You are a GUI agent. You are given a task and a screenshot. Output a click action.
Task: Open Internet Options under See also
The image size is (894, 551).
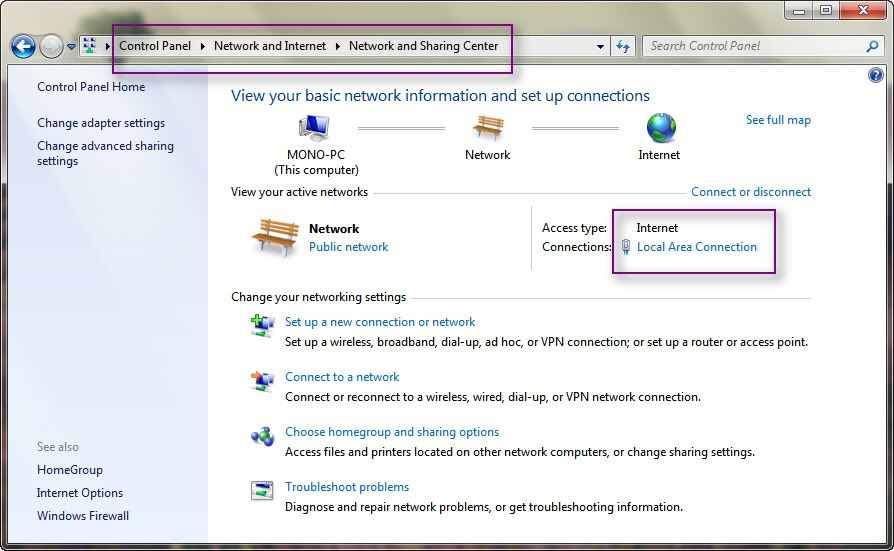(x=80, y=492)
